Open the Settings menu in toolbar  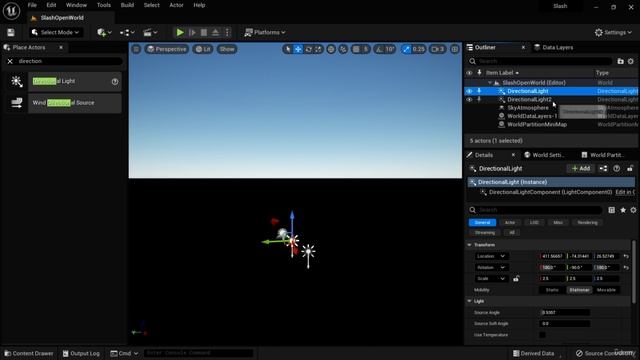point(613,32)
